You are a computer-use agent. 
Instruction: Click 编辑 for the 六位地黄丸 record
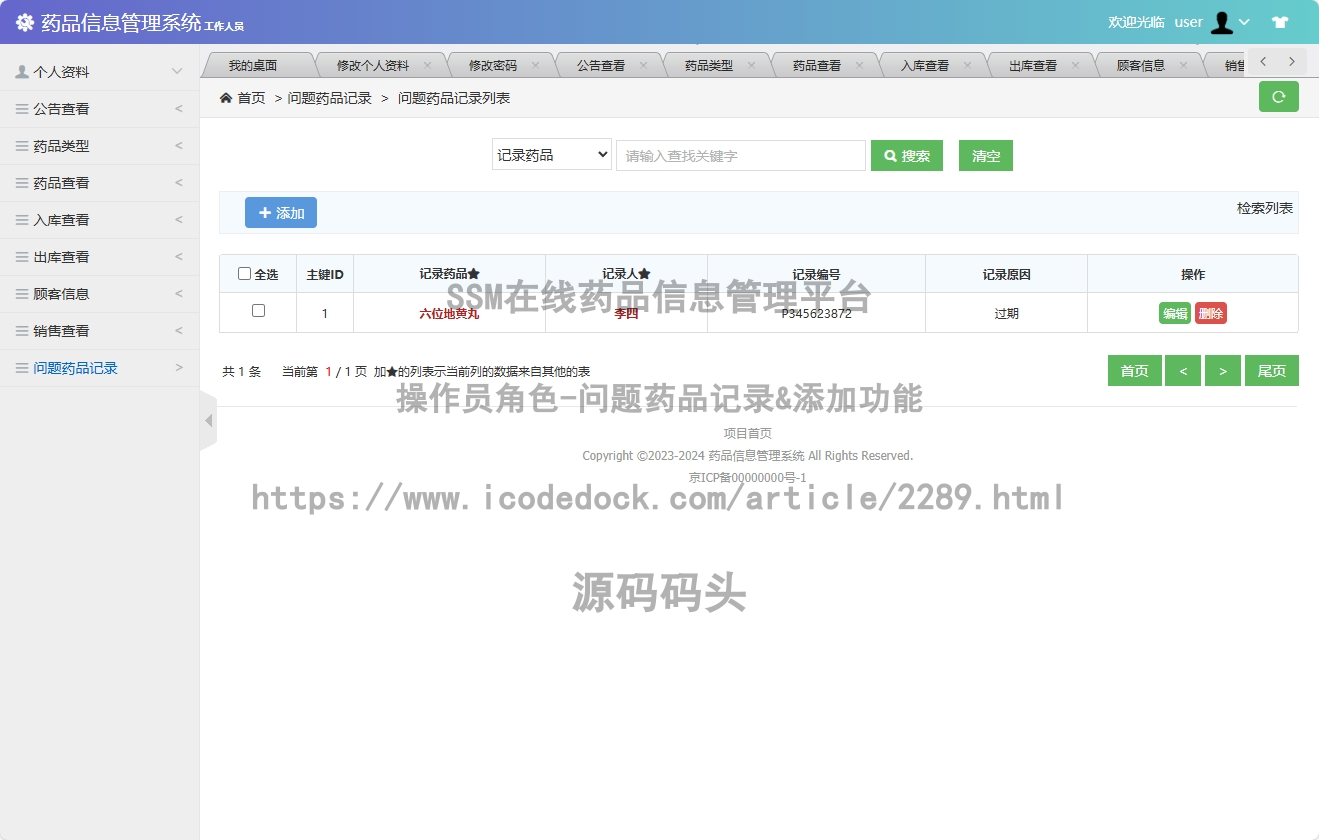1175,313
